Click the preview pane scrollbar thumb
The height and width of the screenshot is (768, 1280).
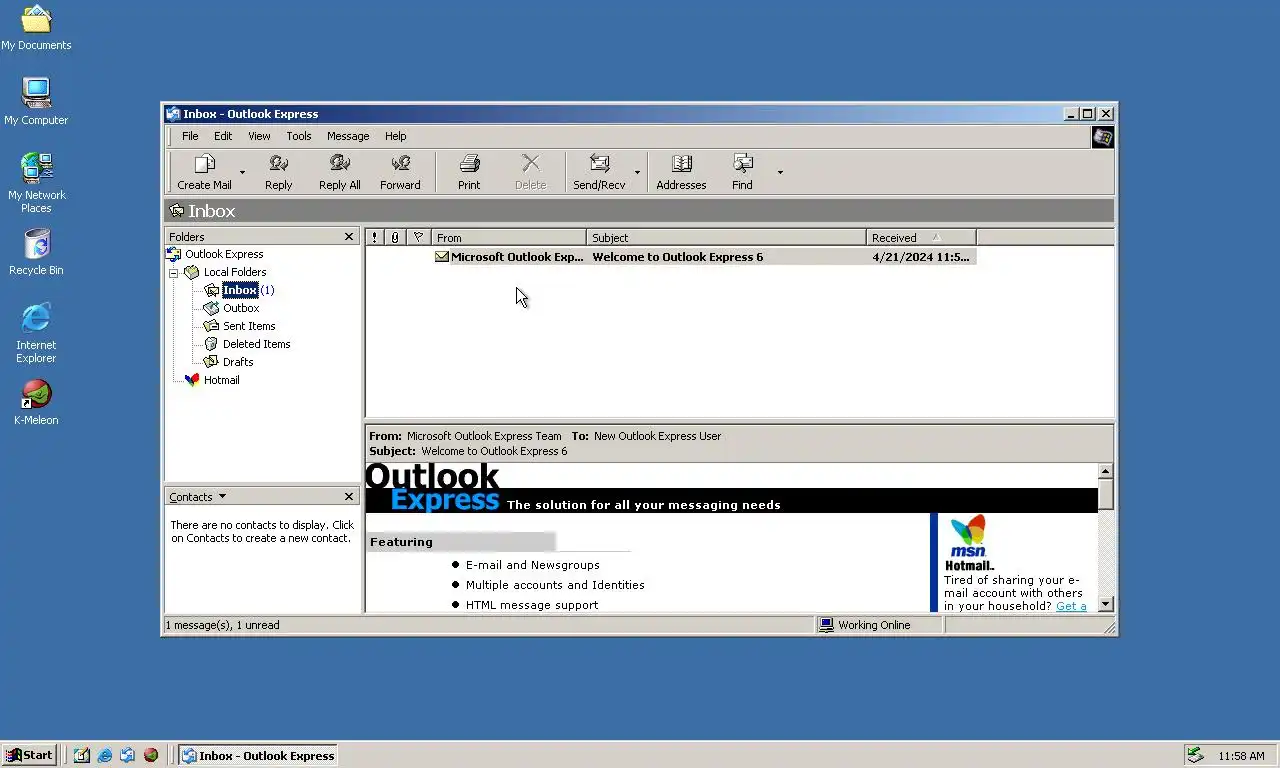coord(1106,494)
